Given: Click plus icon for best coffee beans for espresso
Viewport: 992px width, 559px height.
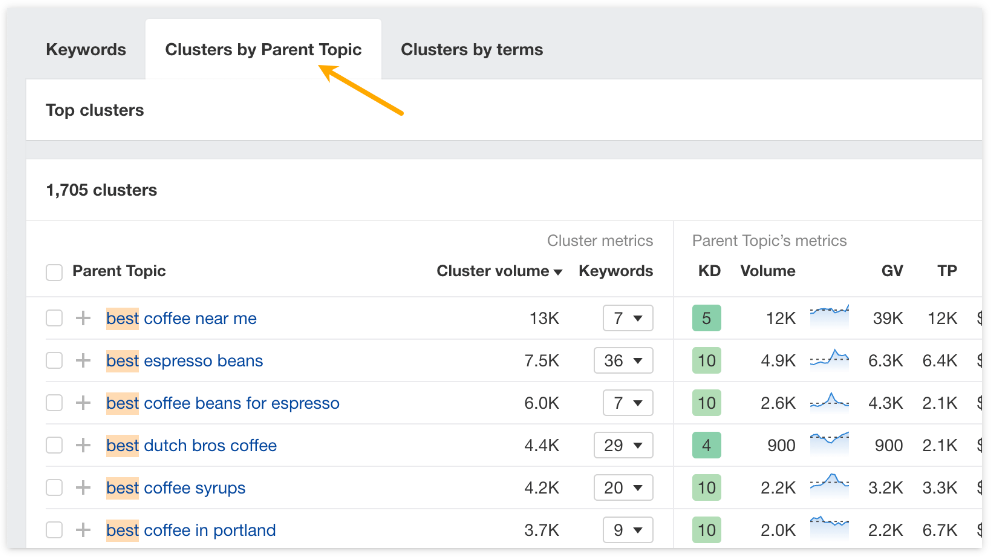Looking at the screenshot, I should tap(83, 403).
